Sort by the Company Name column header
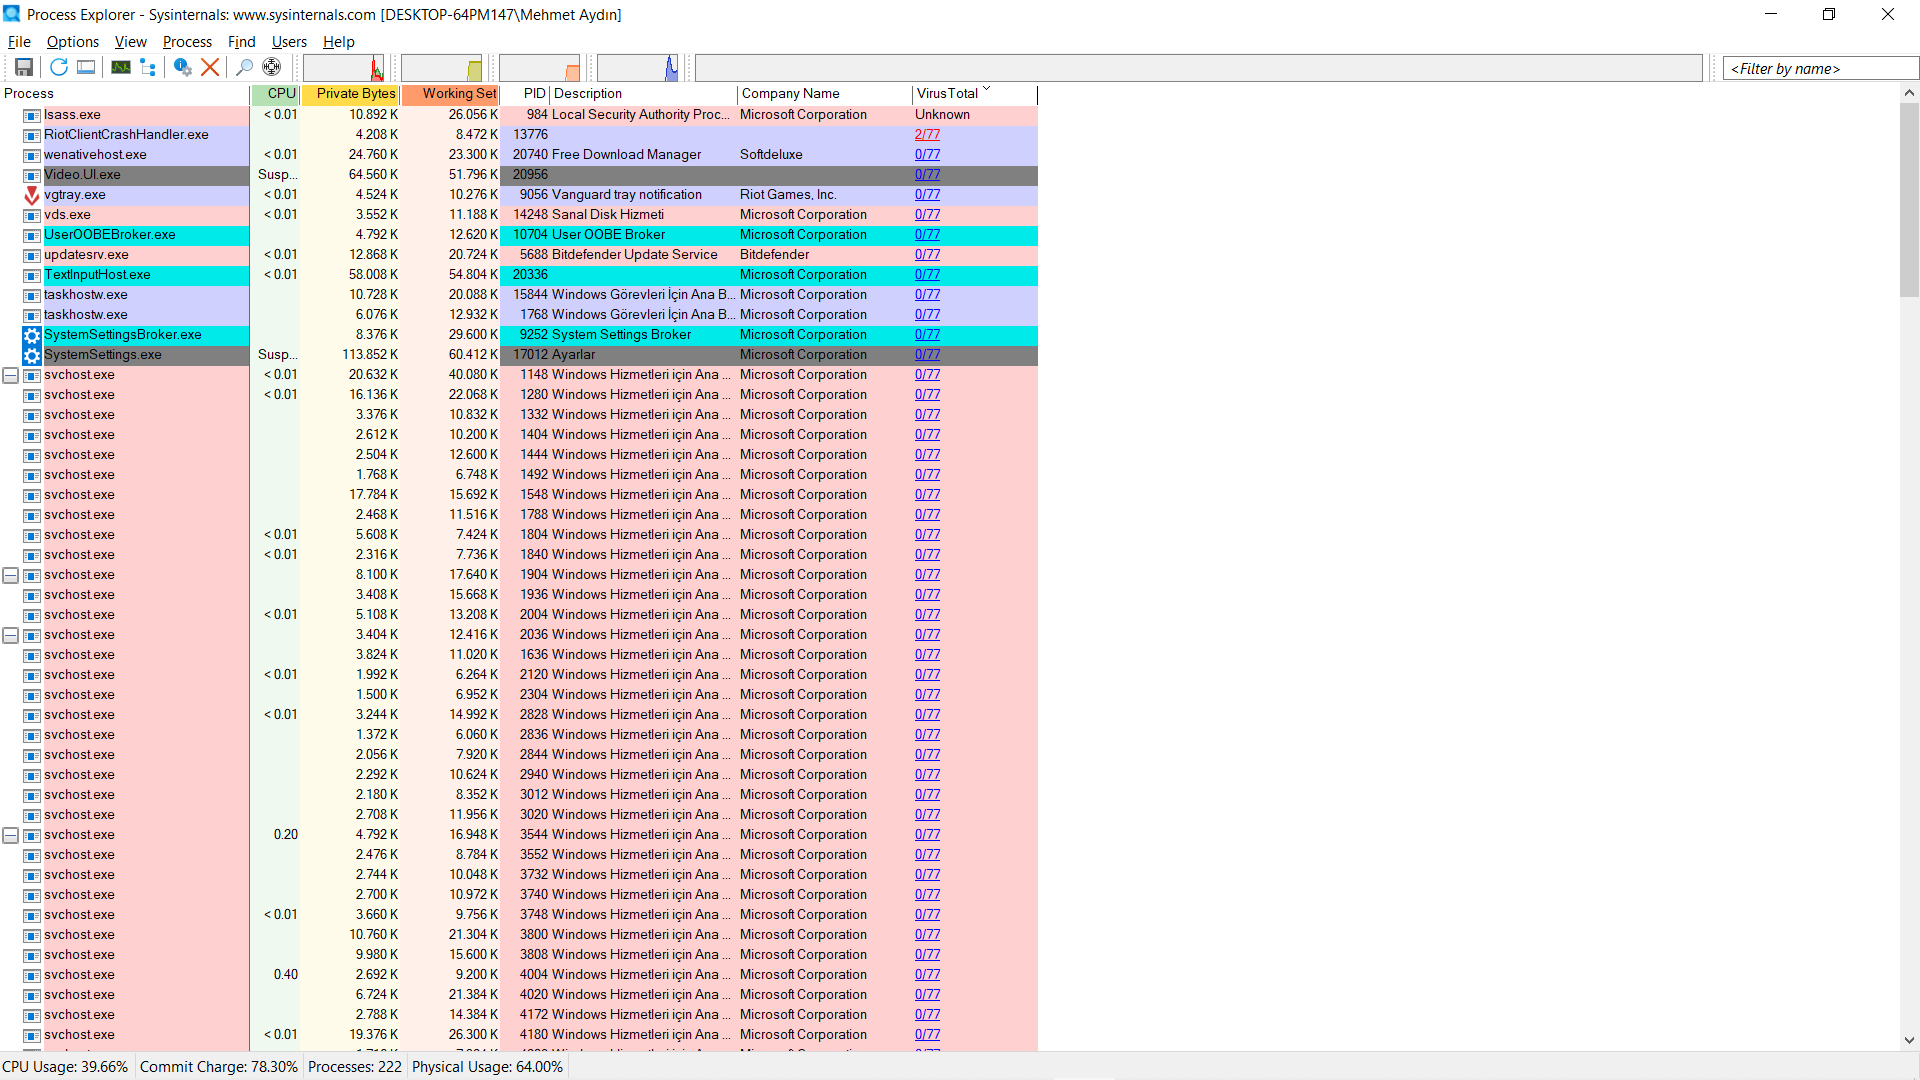This screenshot has width=1920, height=1080. pos(825,94)
